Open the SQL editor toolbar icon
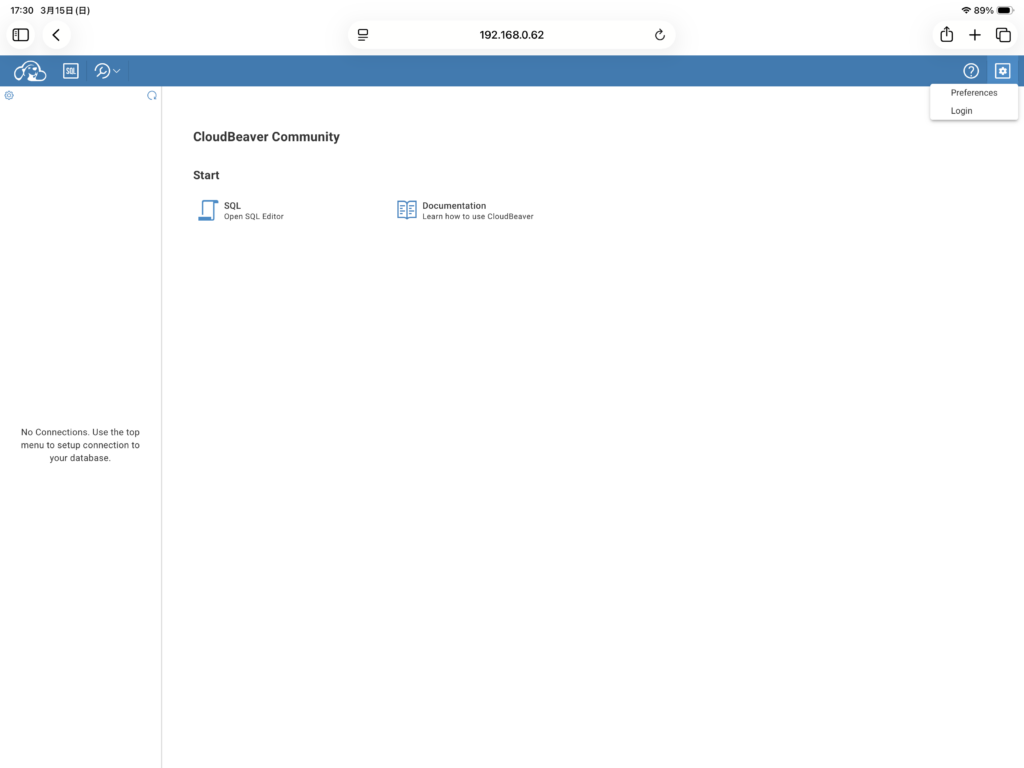The height and width of the screenshot is (768, 1024). click(x=70, y=71)
